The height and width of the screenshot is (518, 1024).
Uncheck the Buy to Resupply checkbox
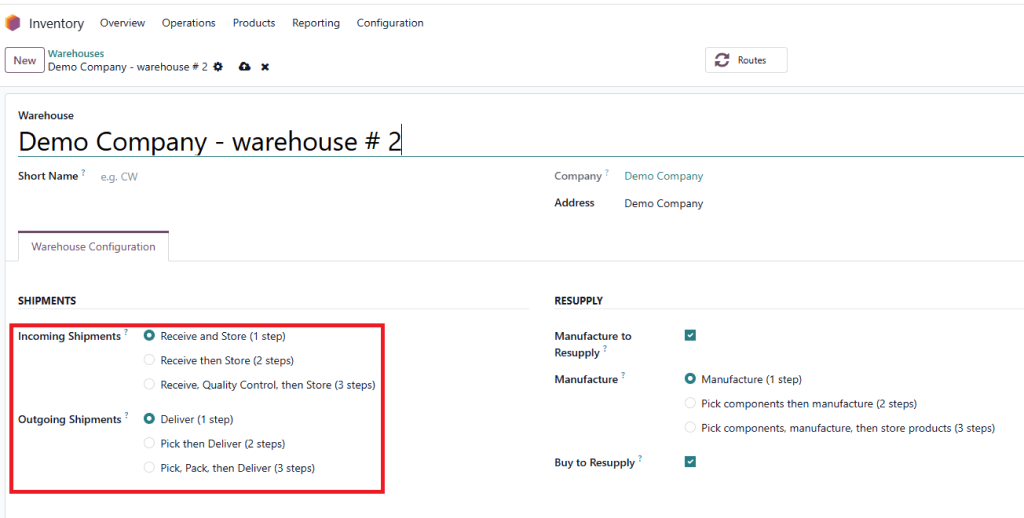pyautogui.click(x=690, y=462)
